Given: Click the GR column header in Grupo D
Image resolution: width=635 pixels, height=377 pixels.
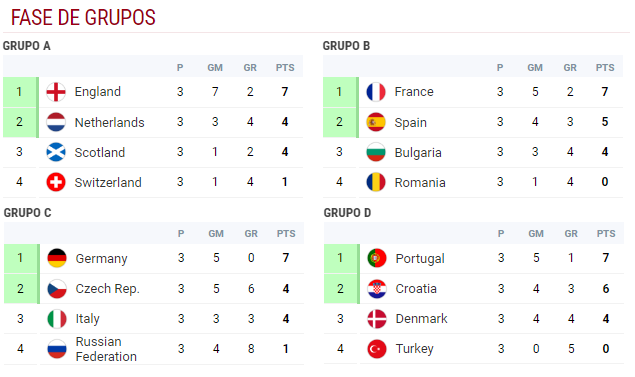Looking at the screenshot, I should 571,234.
